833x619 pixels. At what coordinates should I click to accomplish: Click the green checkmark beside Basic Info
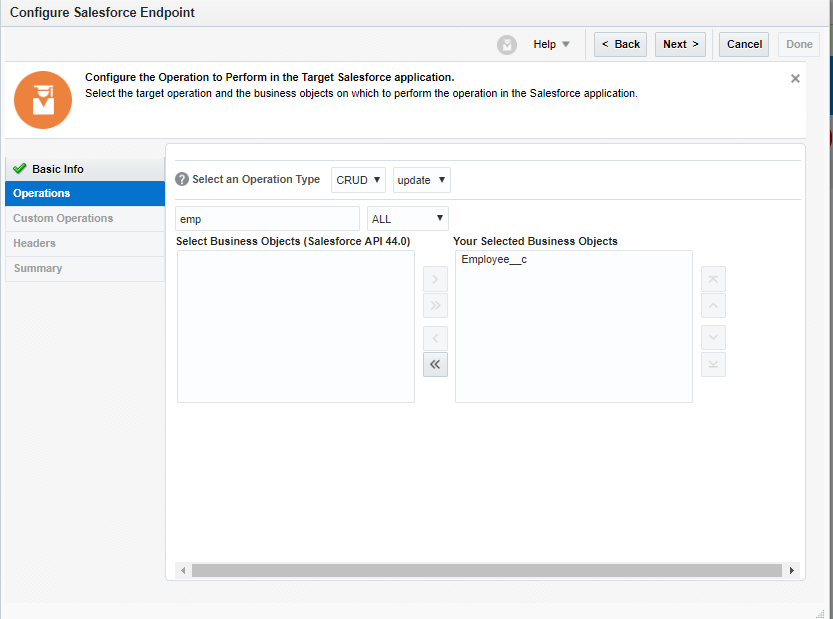coord(20,168)
